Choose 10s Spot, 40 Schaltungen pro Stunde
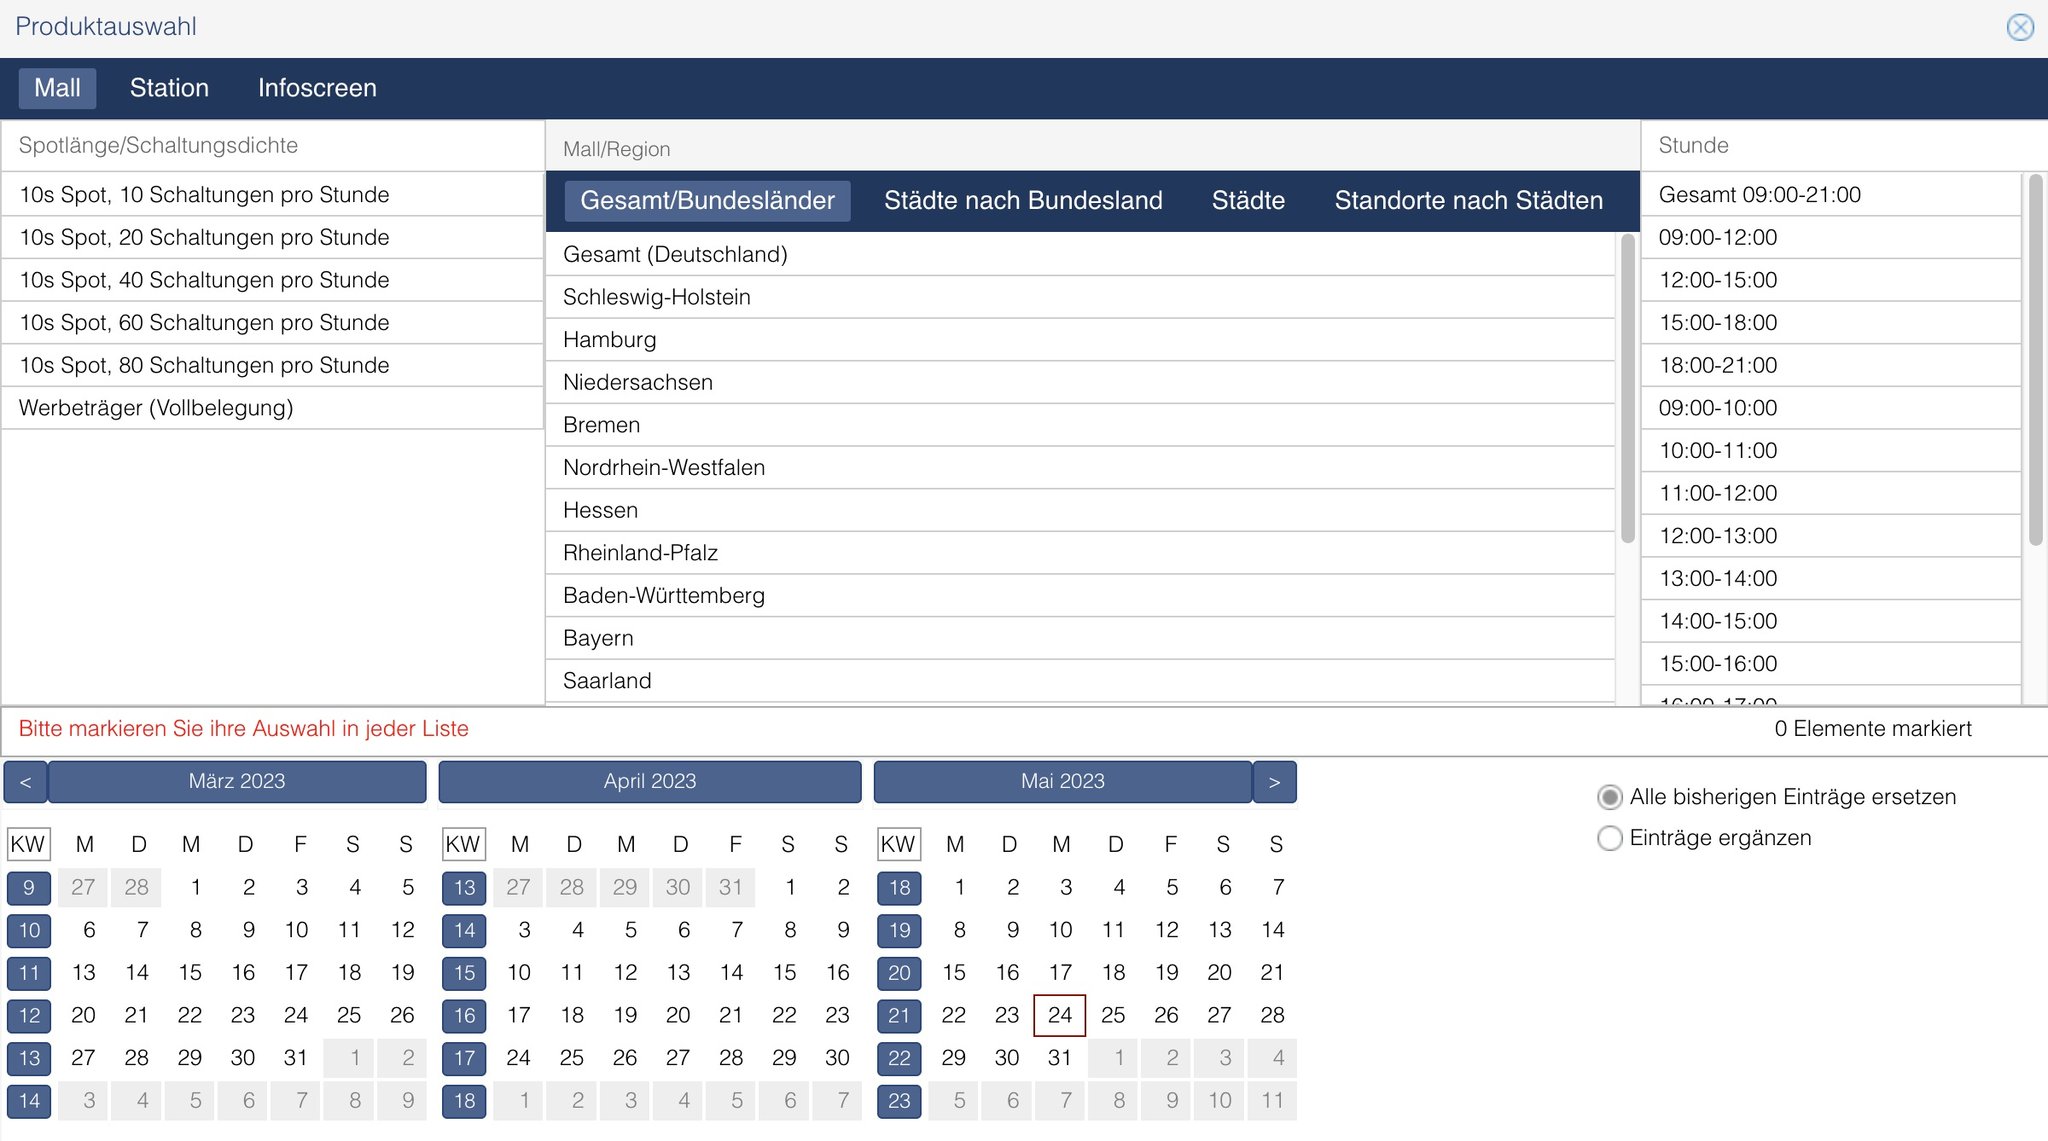2048x1141 pixels. click(205, 281)
